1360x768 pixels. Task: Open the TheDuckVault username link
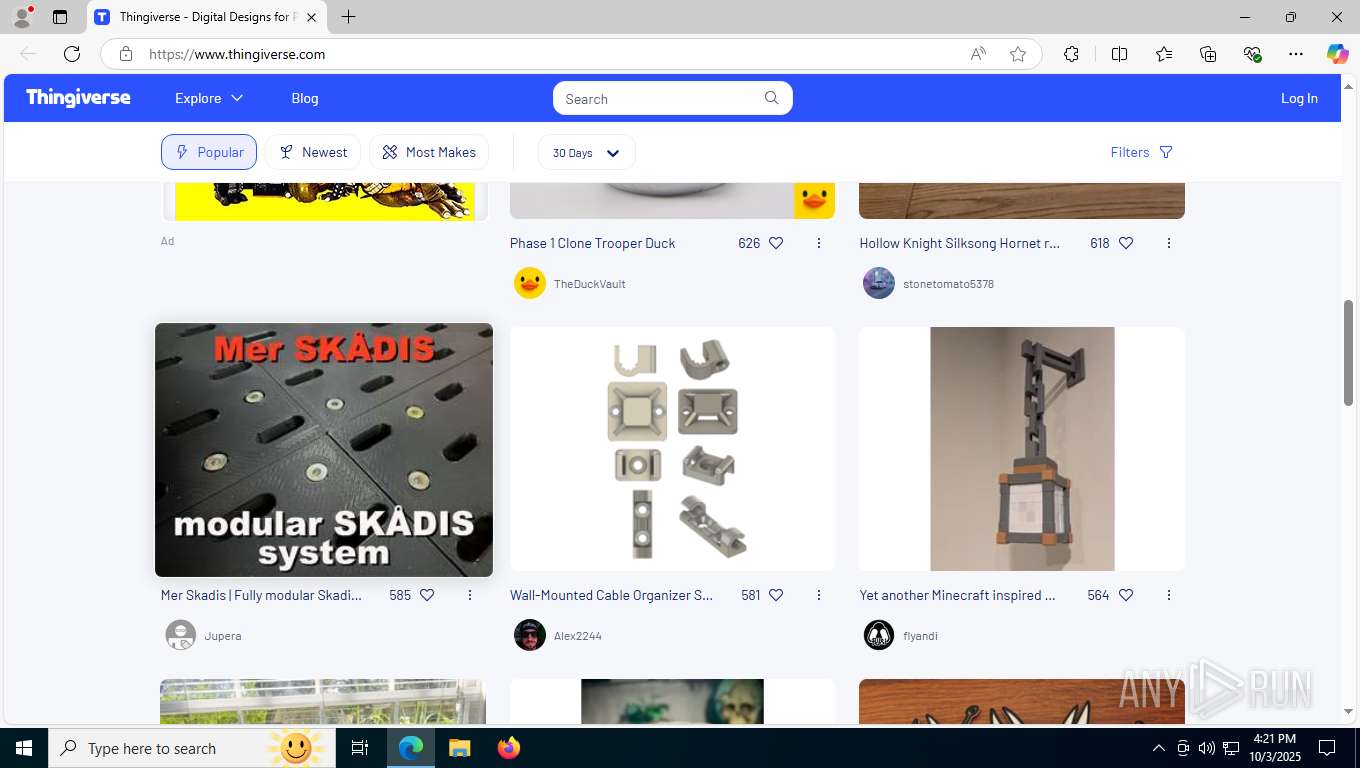click(x=590, y=284)
